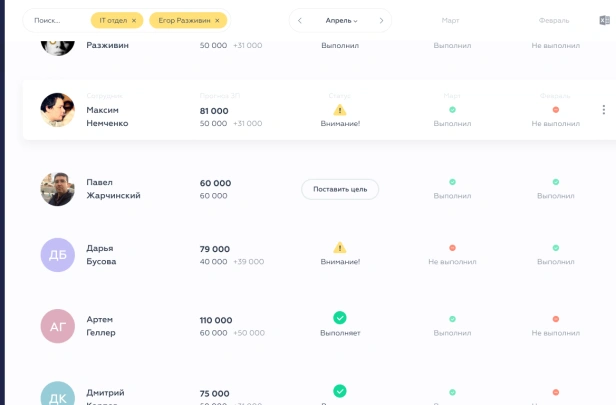Viewport: 616px width, 405px height.
Task: Go to next month with right arrow
Action: [381, 20]
